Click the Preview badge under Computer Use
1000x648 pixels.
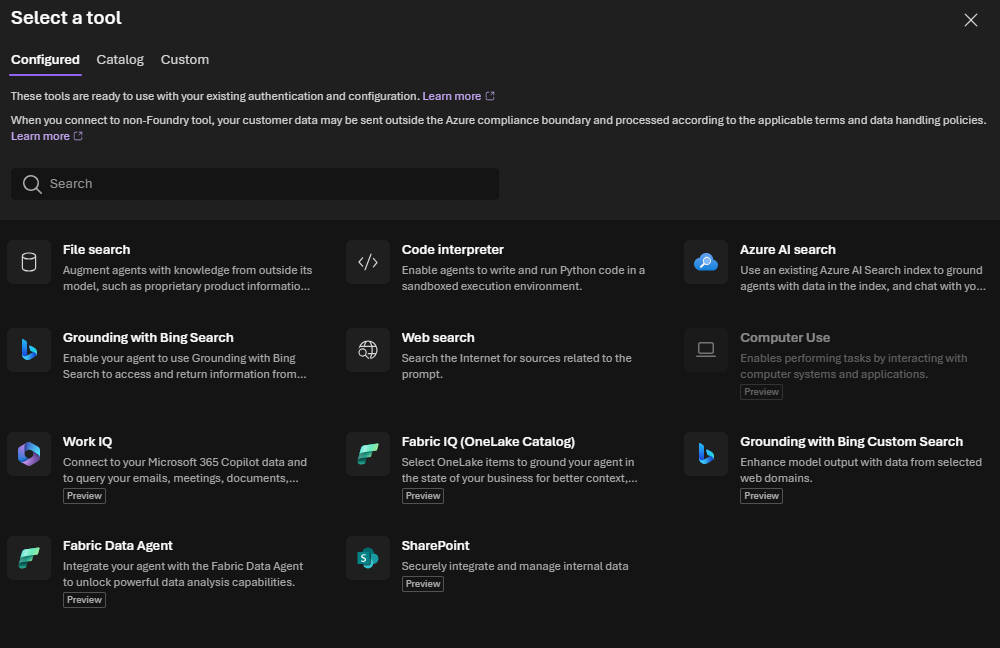point(761,392)
